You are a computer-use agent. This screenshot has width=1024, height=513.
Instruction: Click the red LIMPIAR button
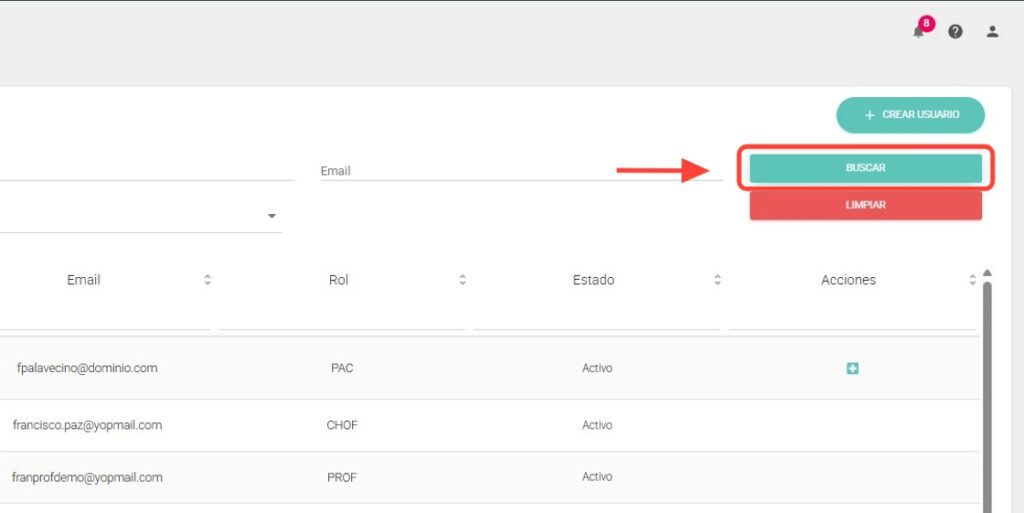(x=865, y=205)
